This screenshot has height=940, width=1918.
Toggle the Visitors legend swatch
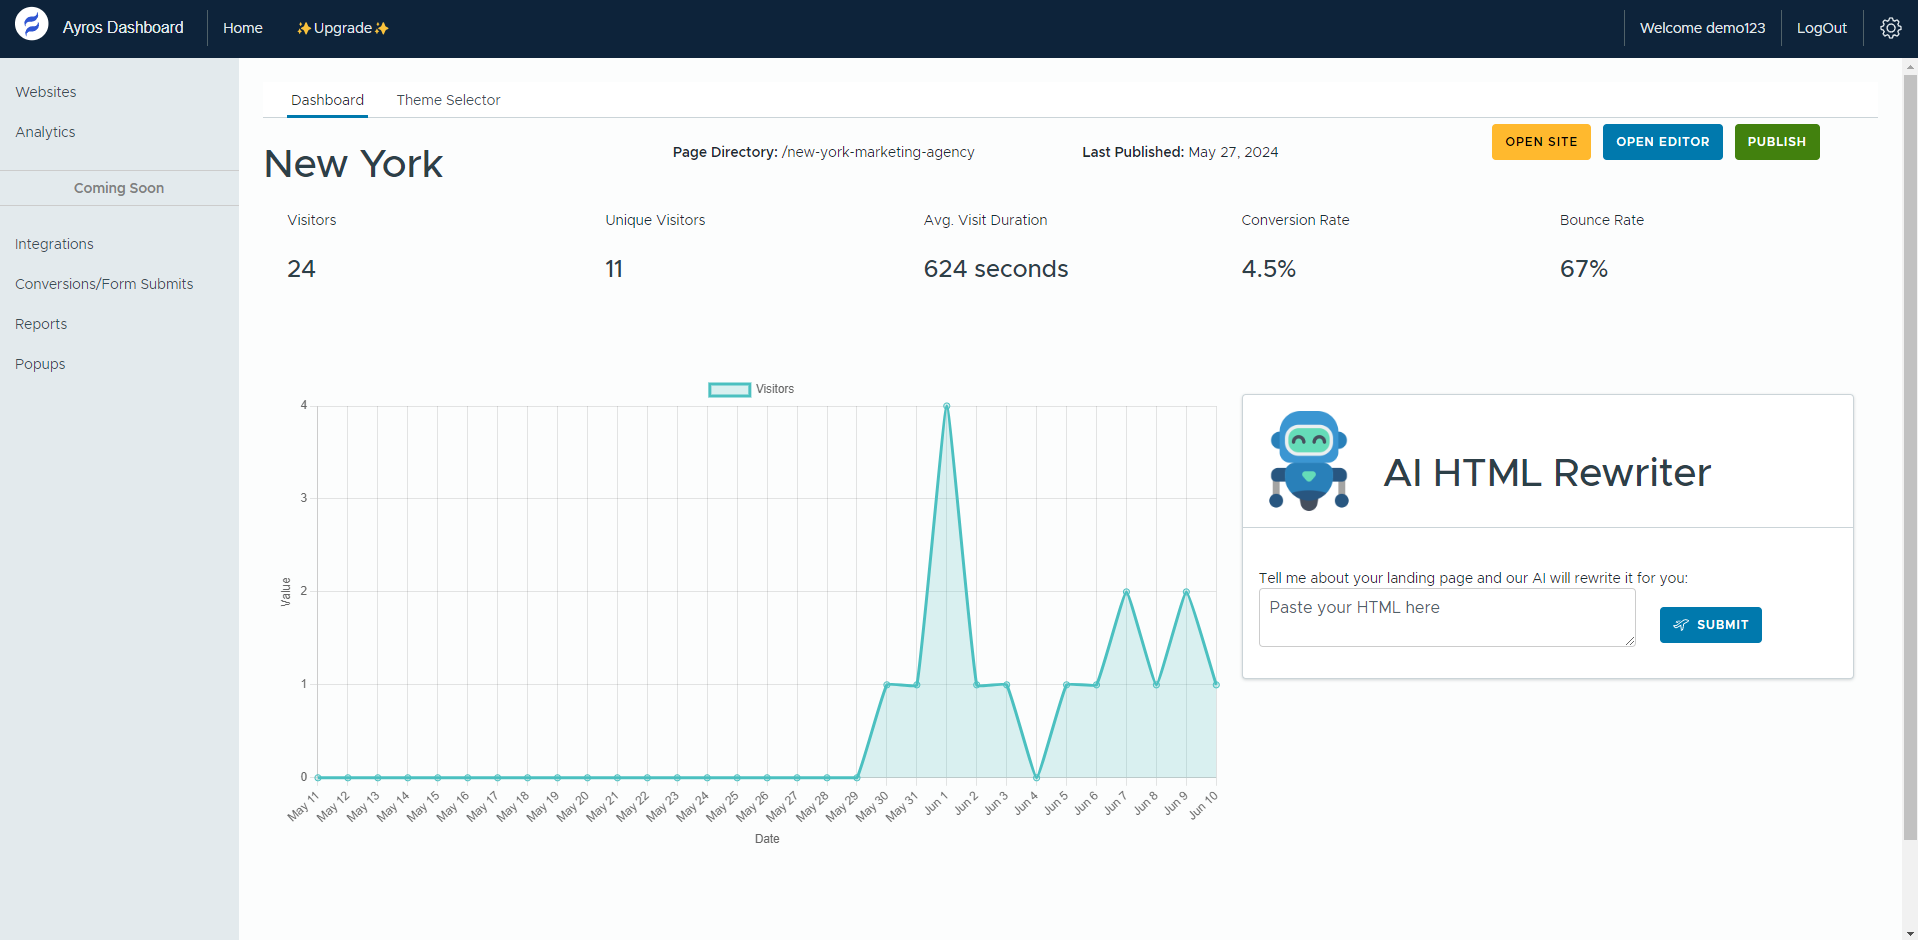pyautogui.click(x=729, y=390)
